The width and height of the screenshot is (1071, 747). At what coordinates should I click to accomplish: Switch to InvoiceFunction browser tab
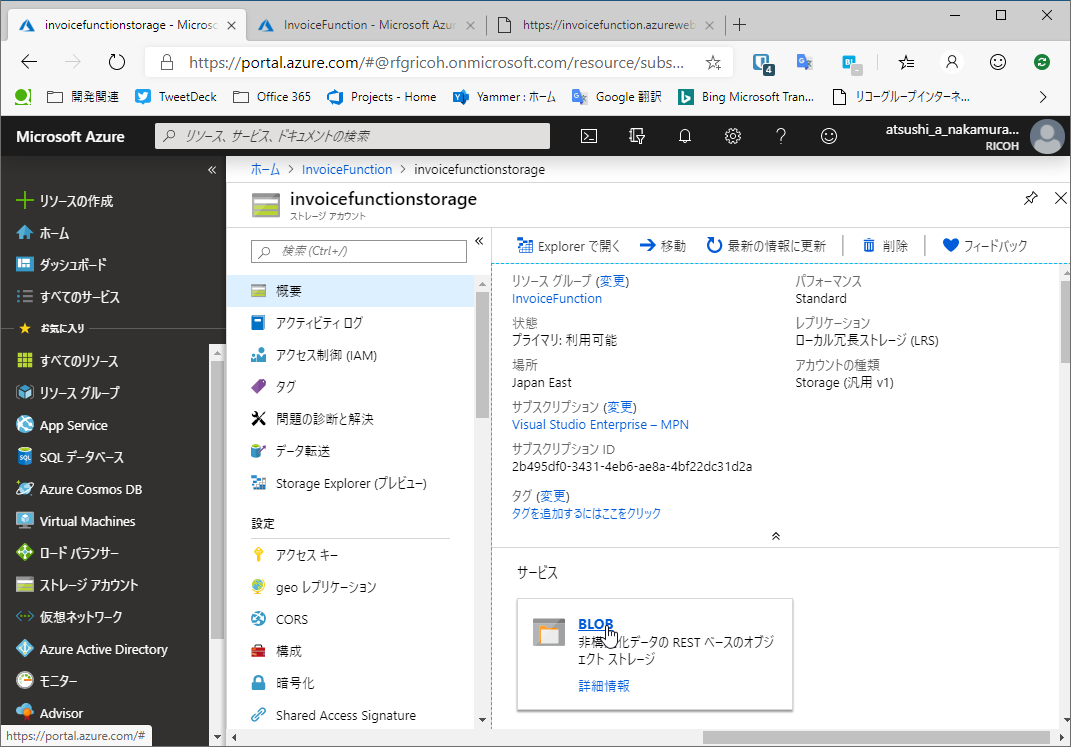(367, 25)
